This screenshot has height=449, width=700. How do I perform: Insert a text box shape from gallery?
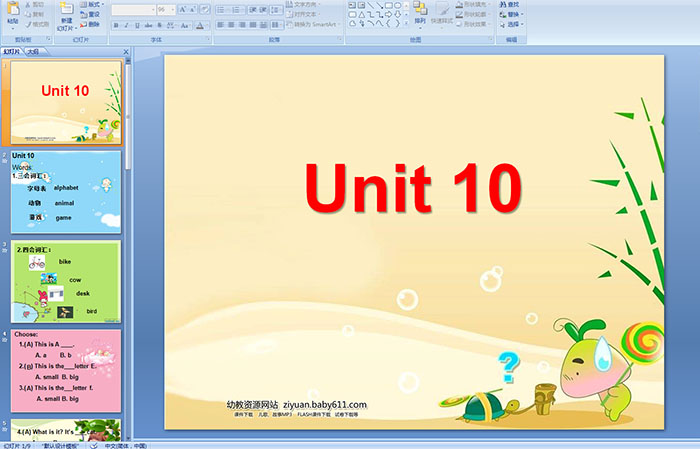click(352, 5)
